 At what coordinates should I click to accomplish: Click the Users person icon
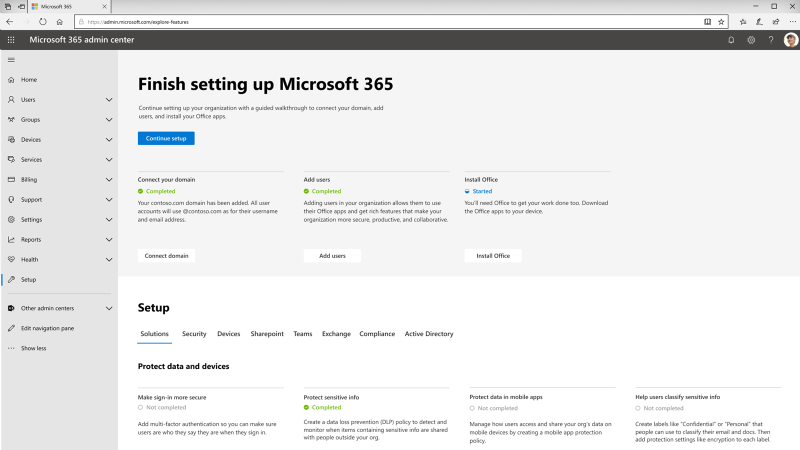[11, 99]
